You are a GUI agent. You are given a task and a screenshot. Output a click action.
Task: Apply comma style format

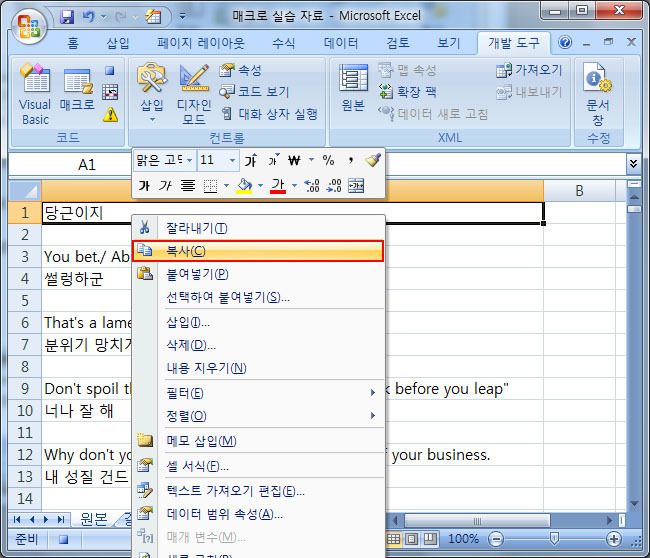351,160
